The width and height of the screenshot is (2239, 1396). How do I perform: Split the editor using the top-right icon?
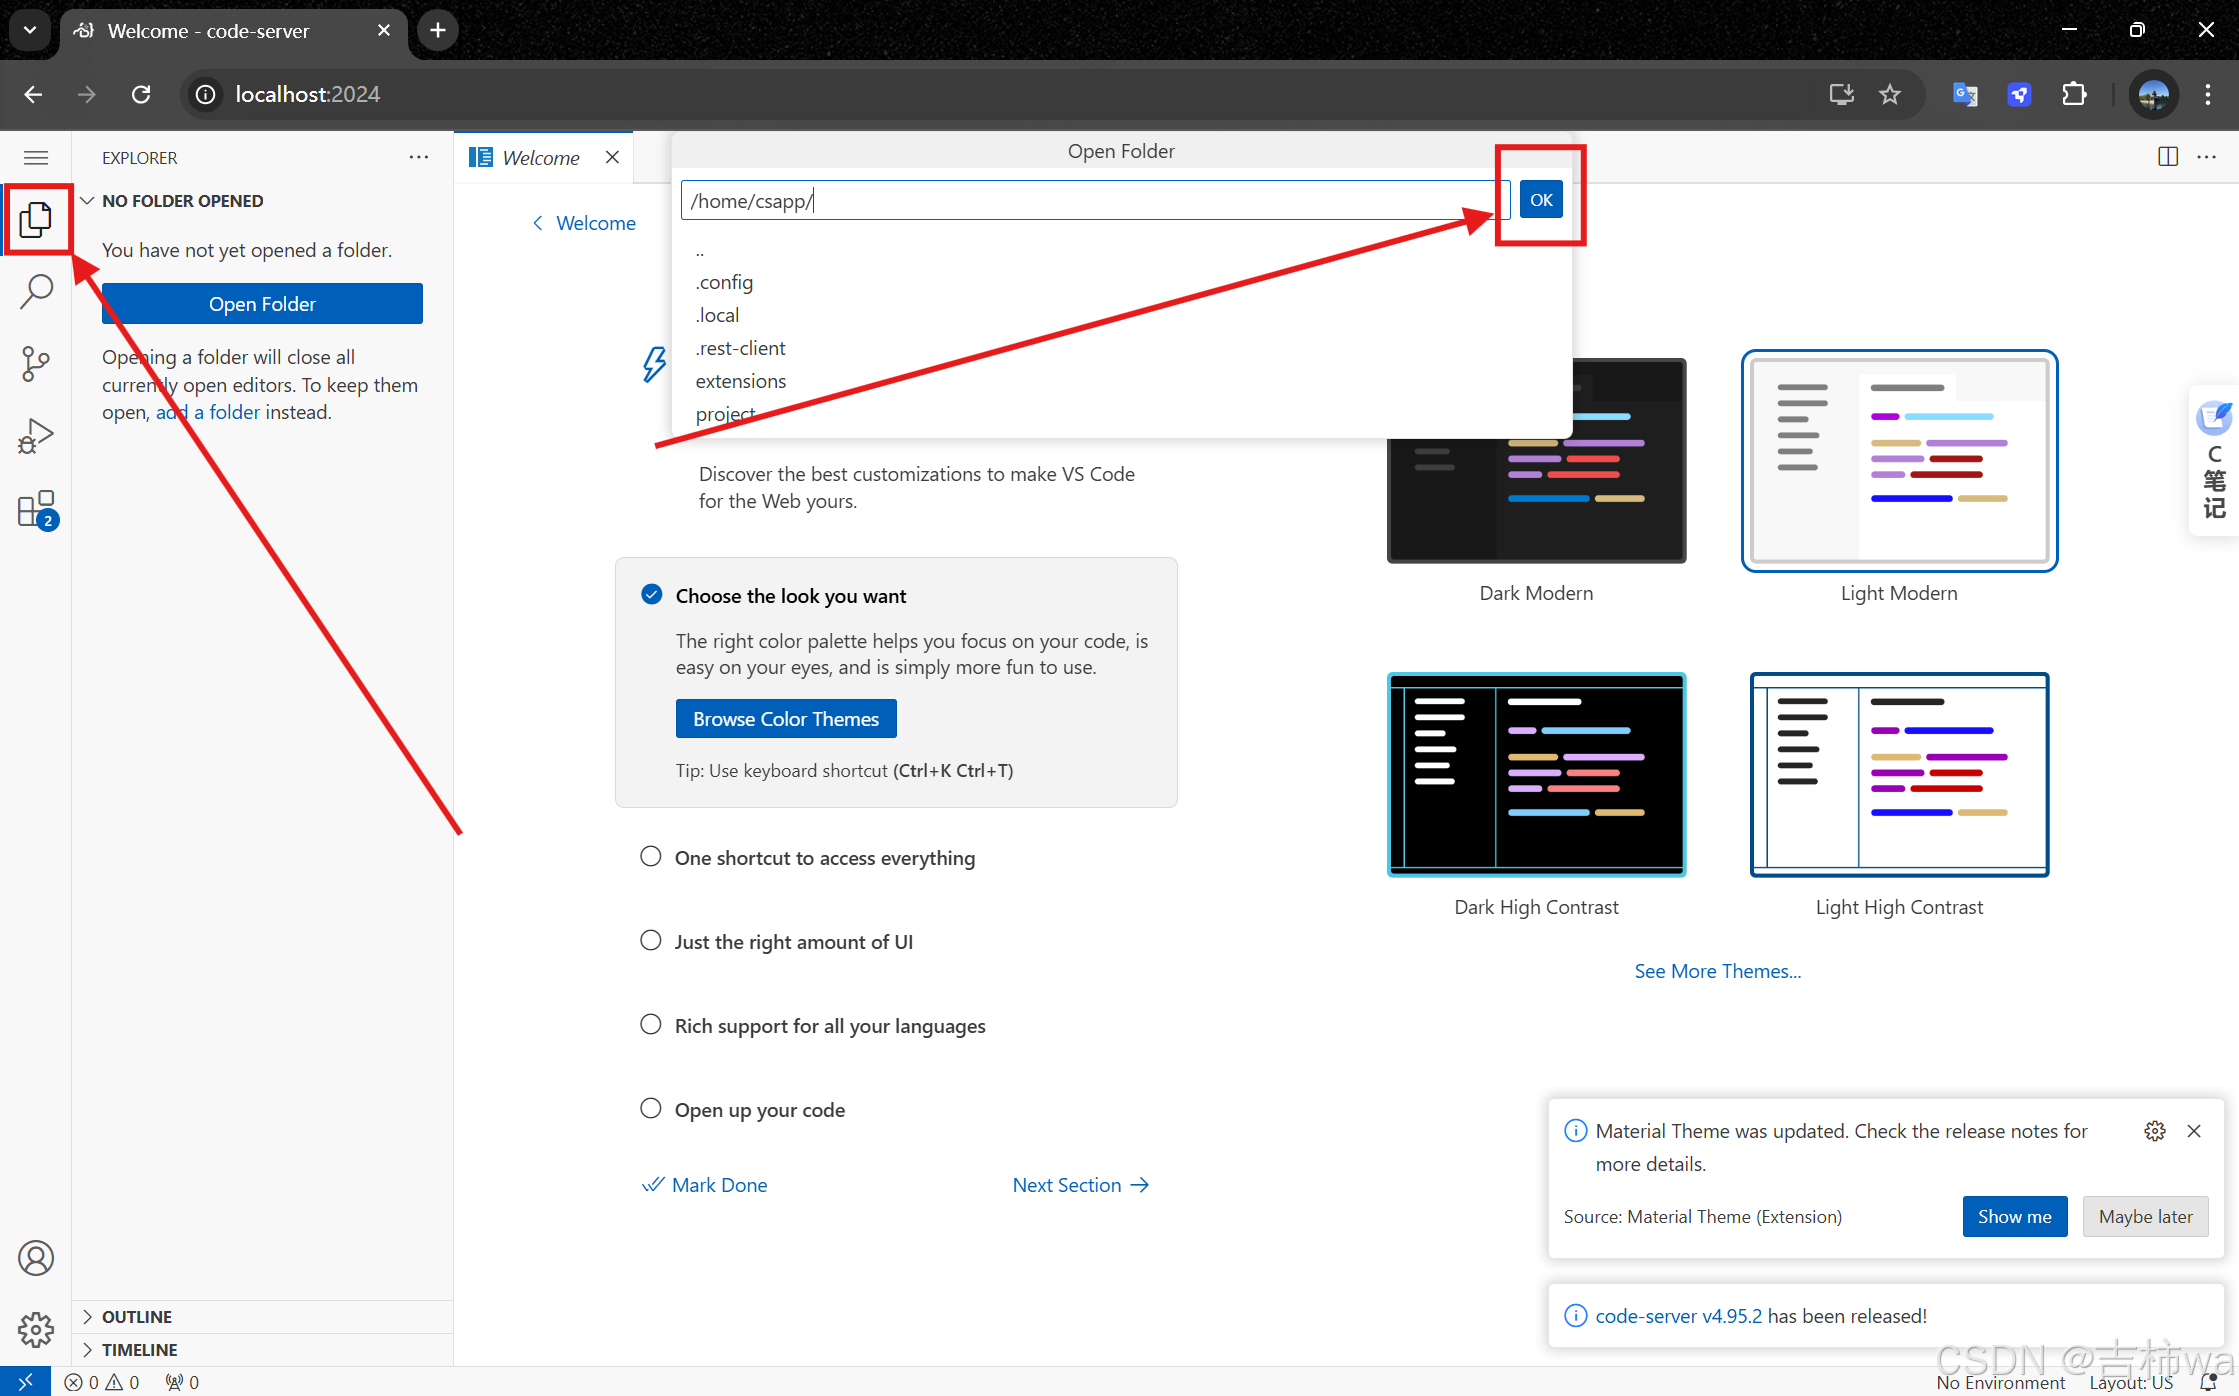2166,157
